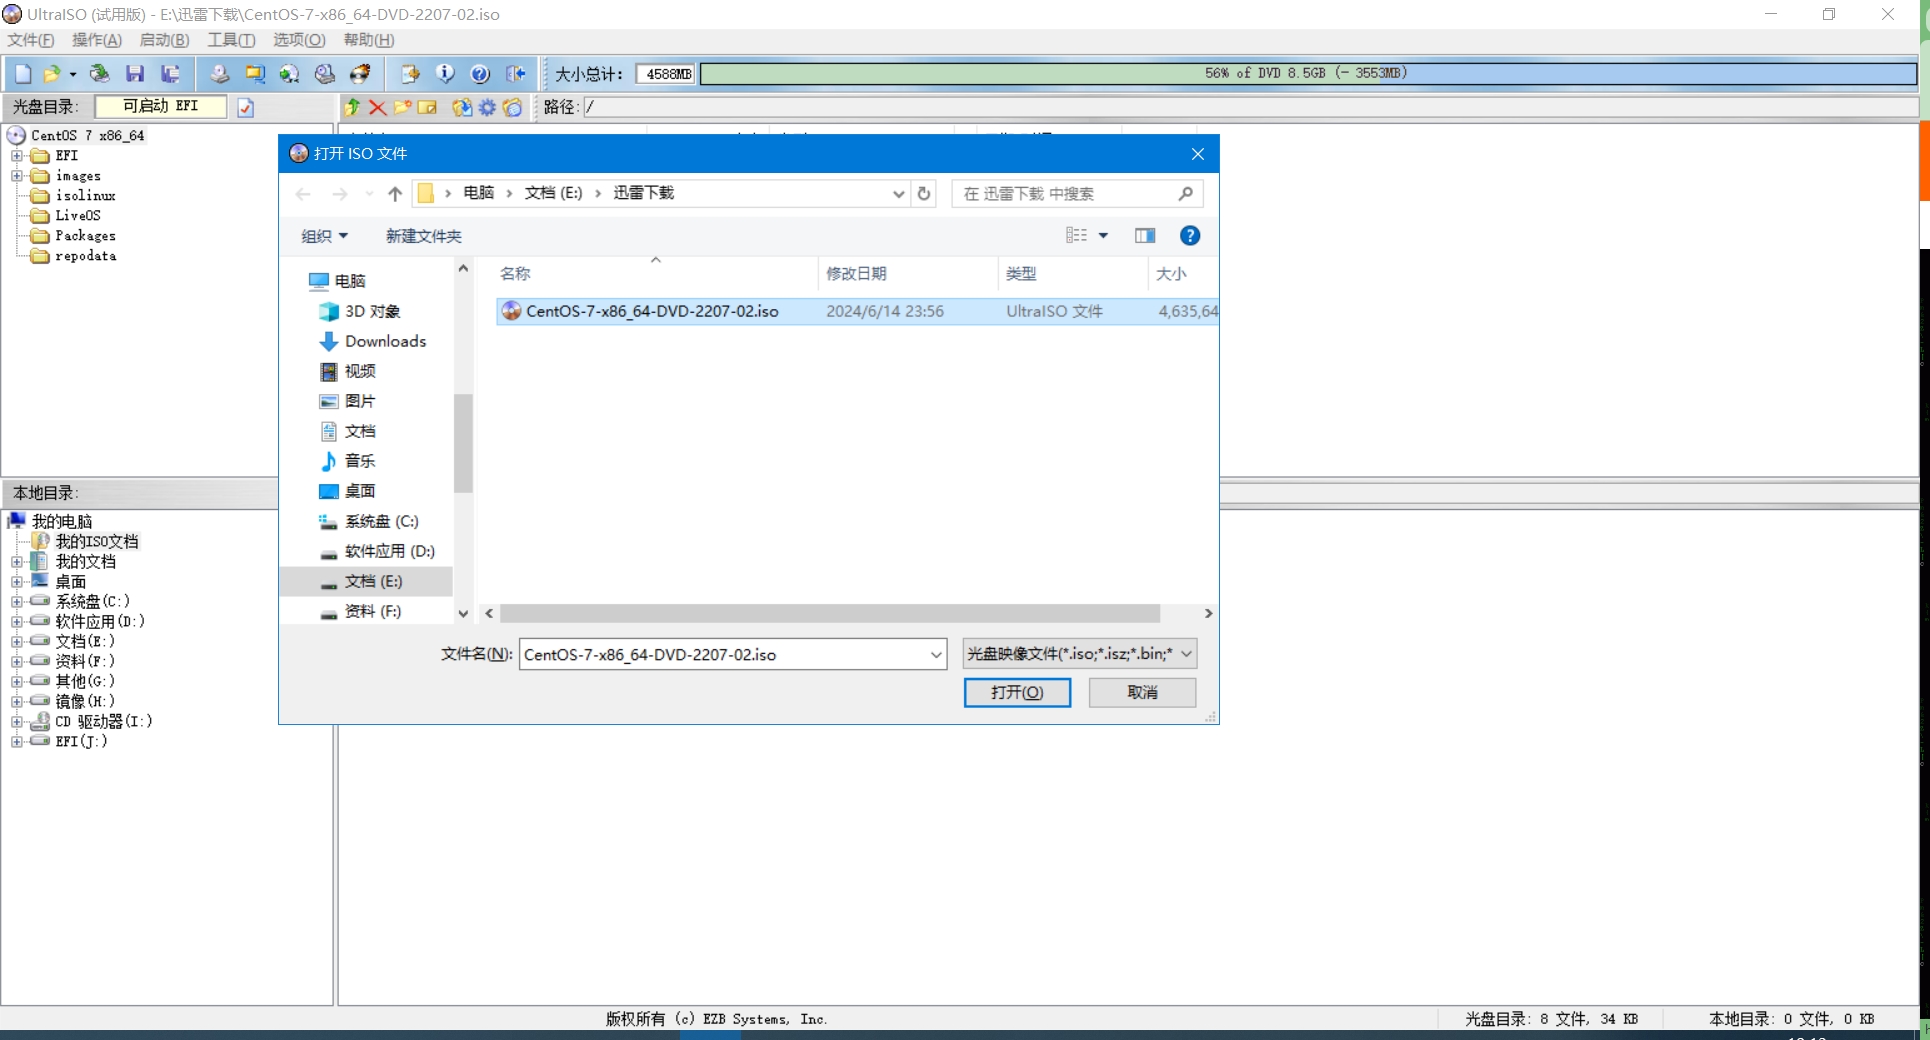Toggle the preview pane icon in dialog

[x=1145, y=236]
